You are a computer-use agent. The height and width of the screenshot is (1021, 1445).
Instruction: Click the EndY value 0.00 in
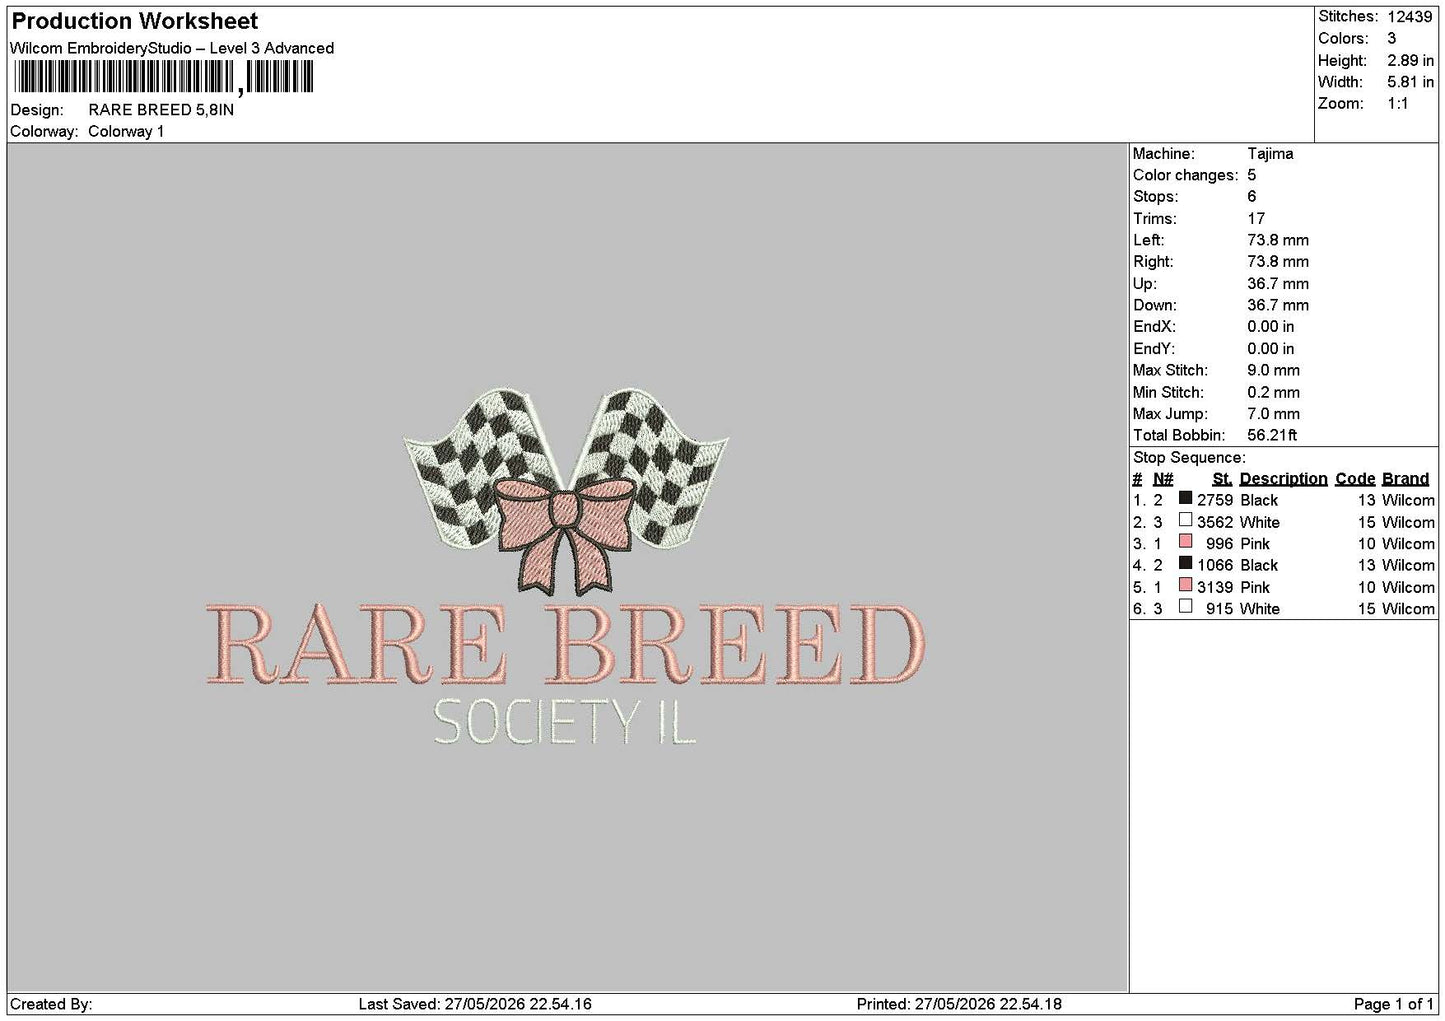[x=1271, y=348]
